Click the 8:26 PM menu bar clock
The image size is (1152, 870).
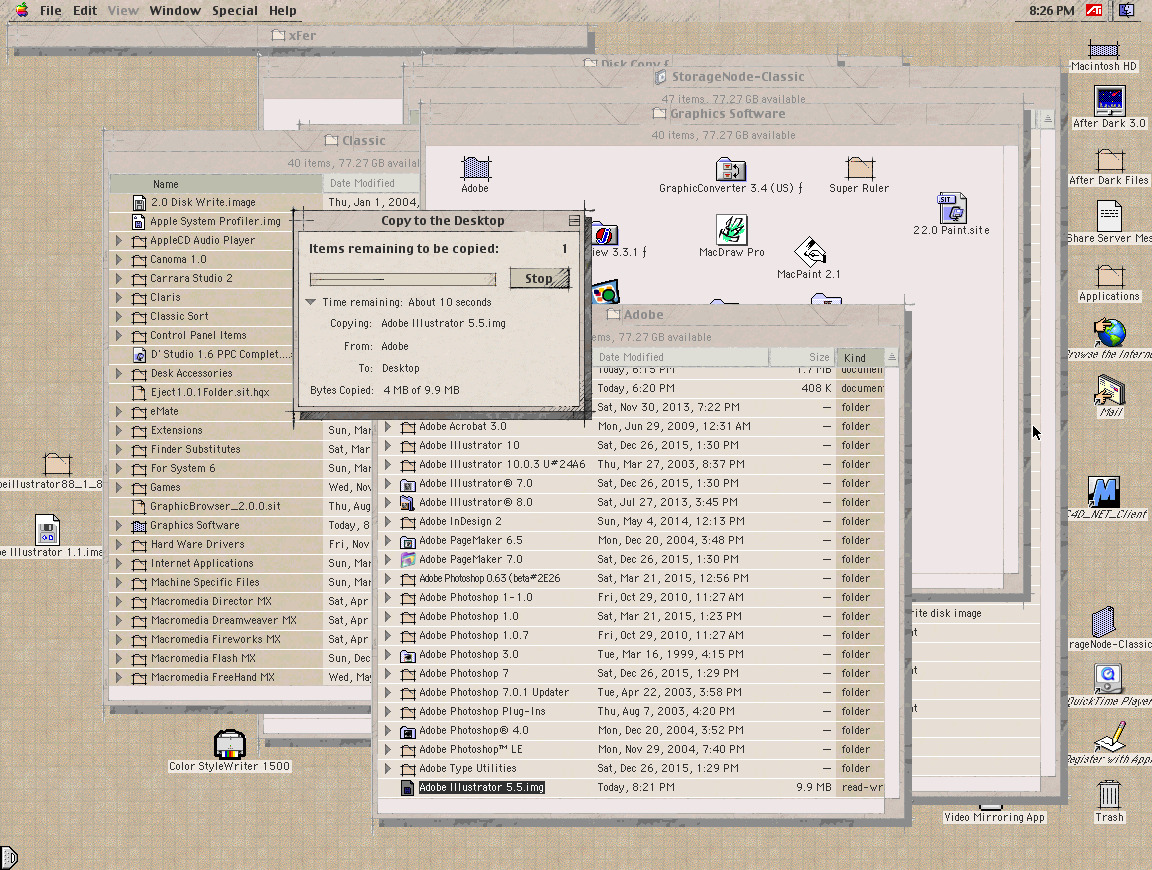click(x=1051, y=10)
